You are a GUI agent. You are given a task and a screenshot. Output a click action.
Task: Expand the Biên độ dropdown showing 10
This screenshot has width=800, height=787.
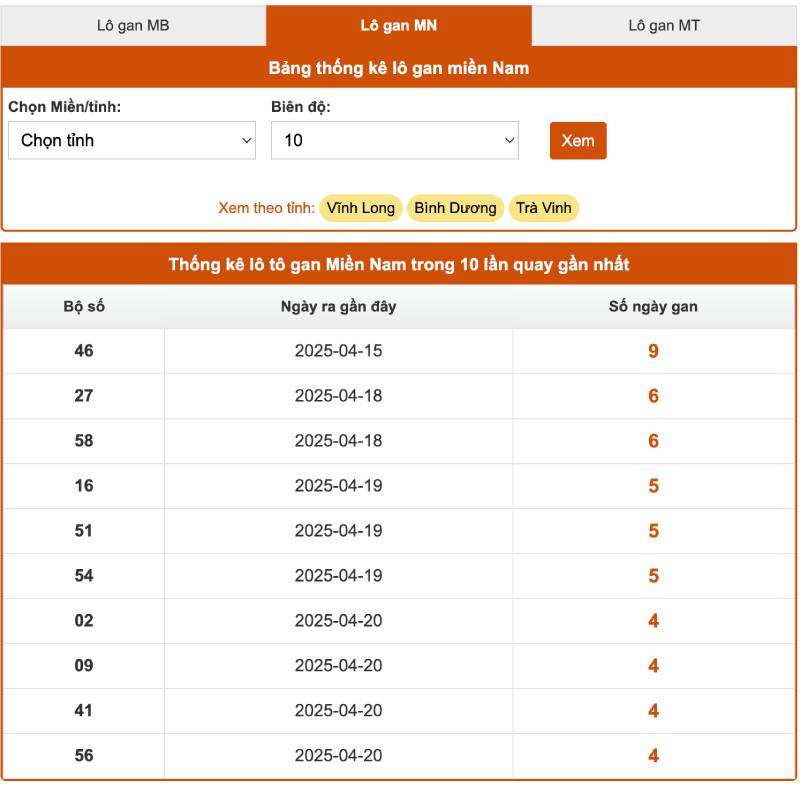(395, 141)
